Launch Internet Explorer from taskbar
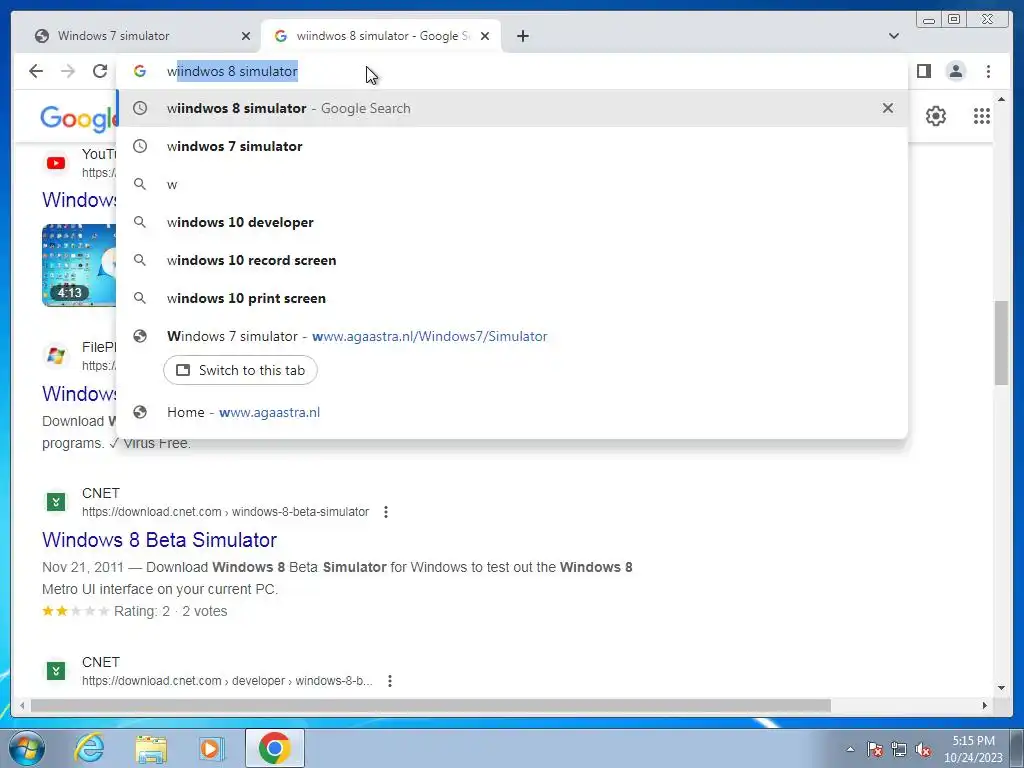1024x768 pixels. 89,748
